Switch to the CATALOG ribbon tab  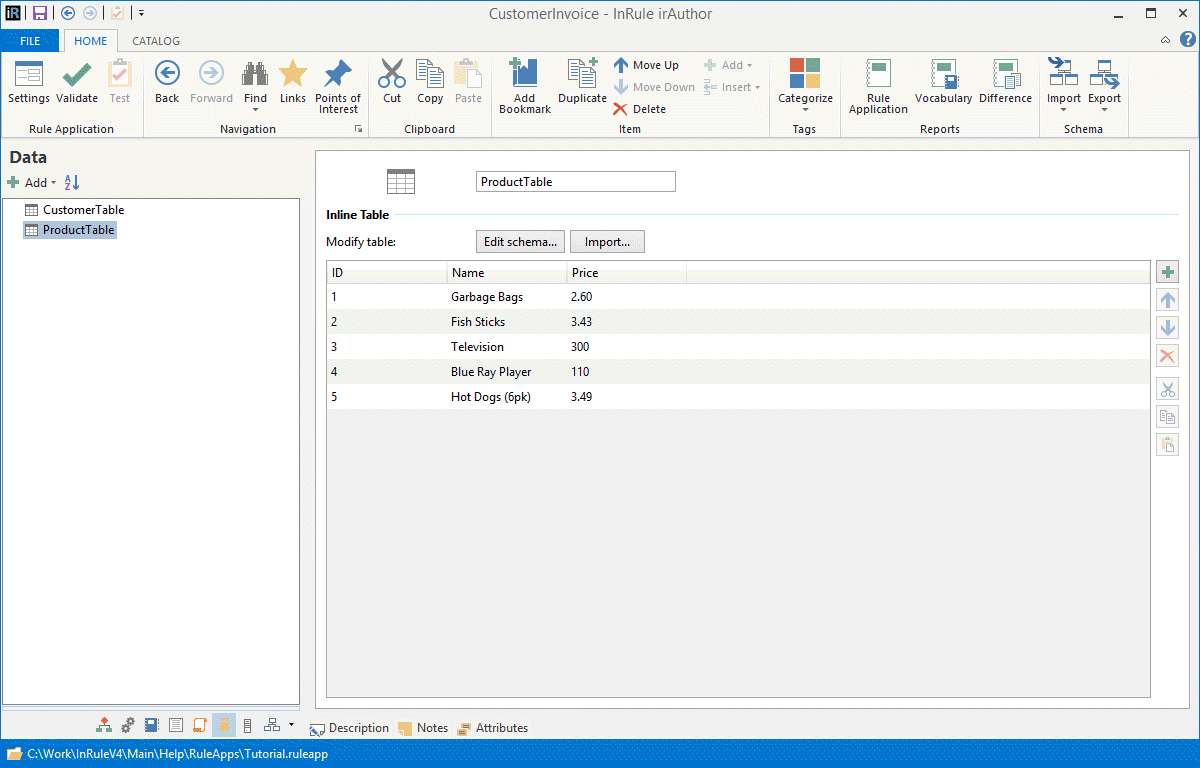pos(156,41)
